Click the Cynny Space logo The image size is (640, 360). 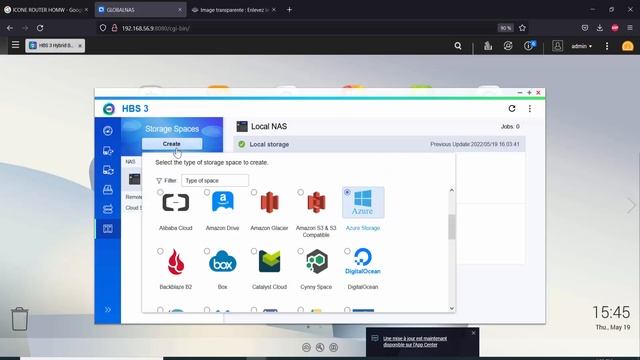pyautogui.click(x=316, y=261)
